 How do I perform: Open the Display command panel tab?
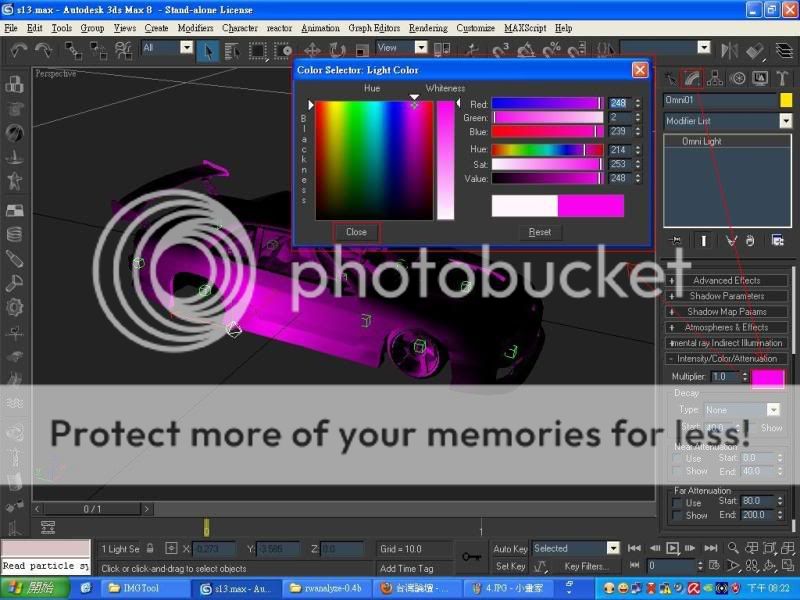pos(760,77)
